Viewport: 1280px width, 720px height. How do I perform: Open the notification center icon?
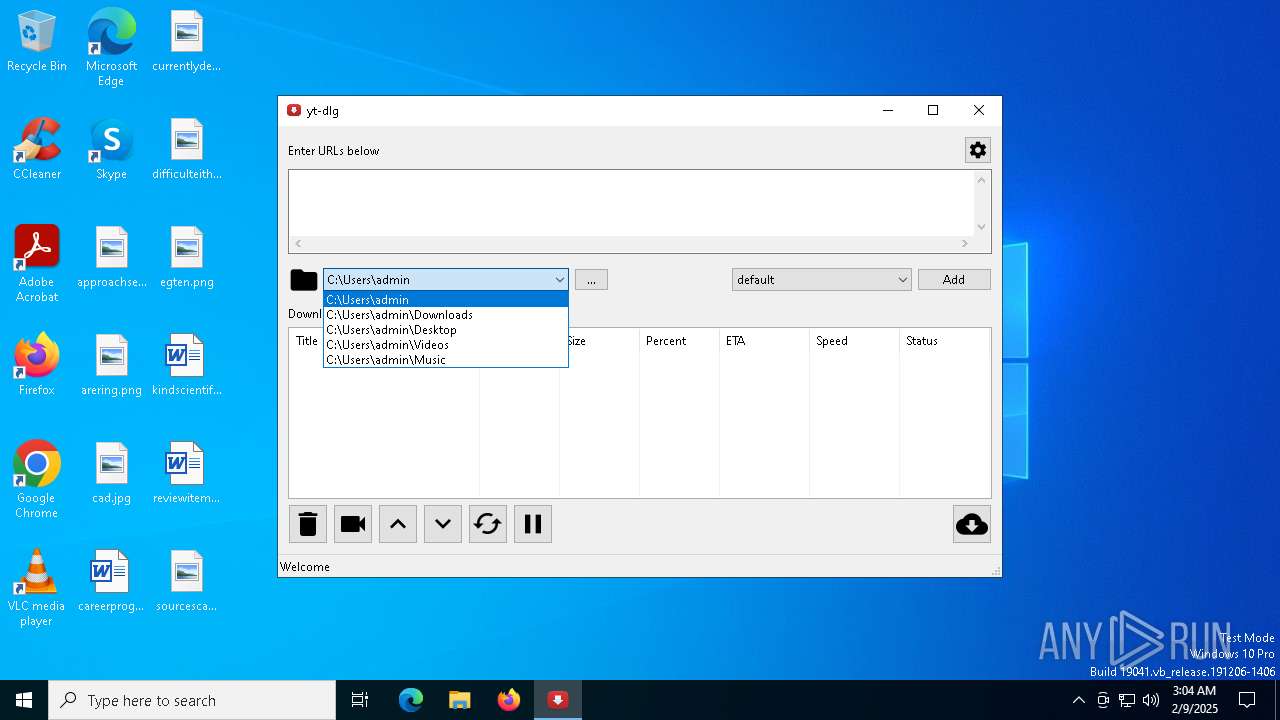1247,700
